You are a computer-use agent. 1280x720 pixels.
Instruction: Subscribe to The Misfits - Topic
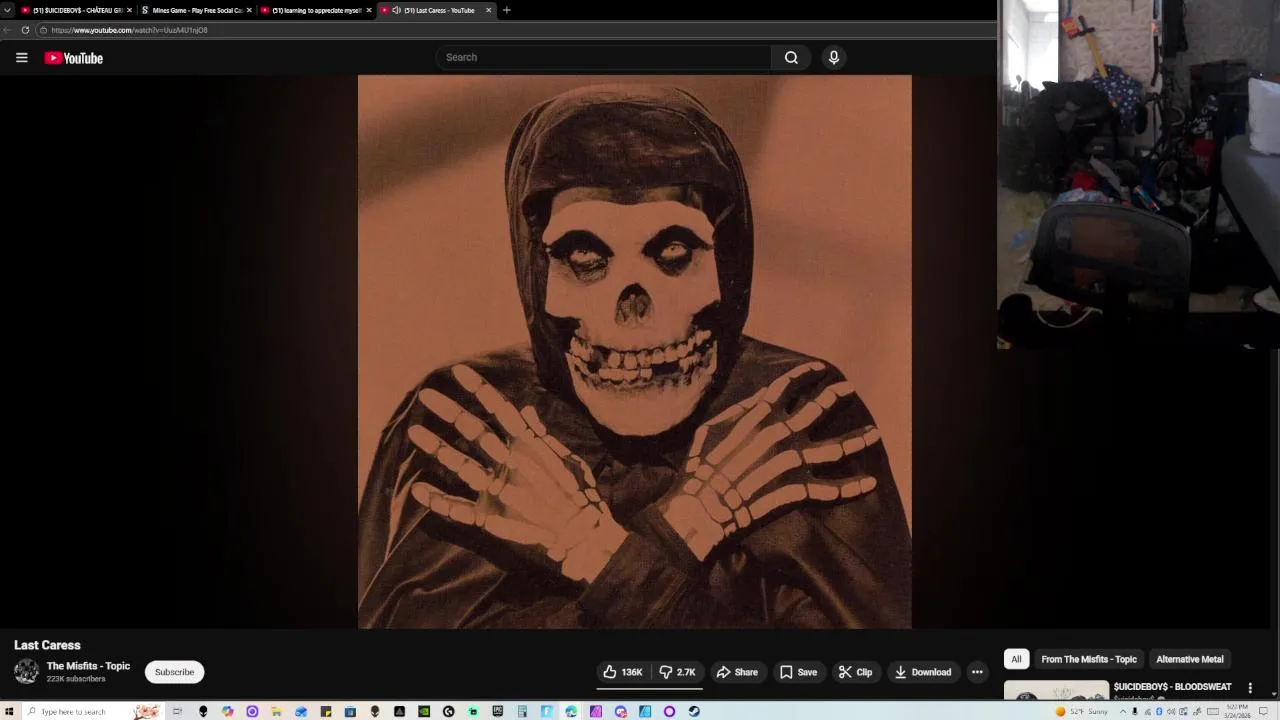coord(174,672)
